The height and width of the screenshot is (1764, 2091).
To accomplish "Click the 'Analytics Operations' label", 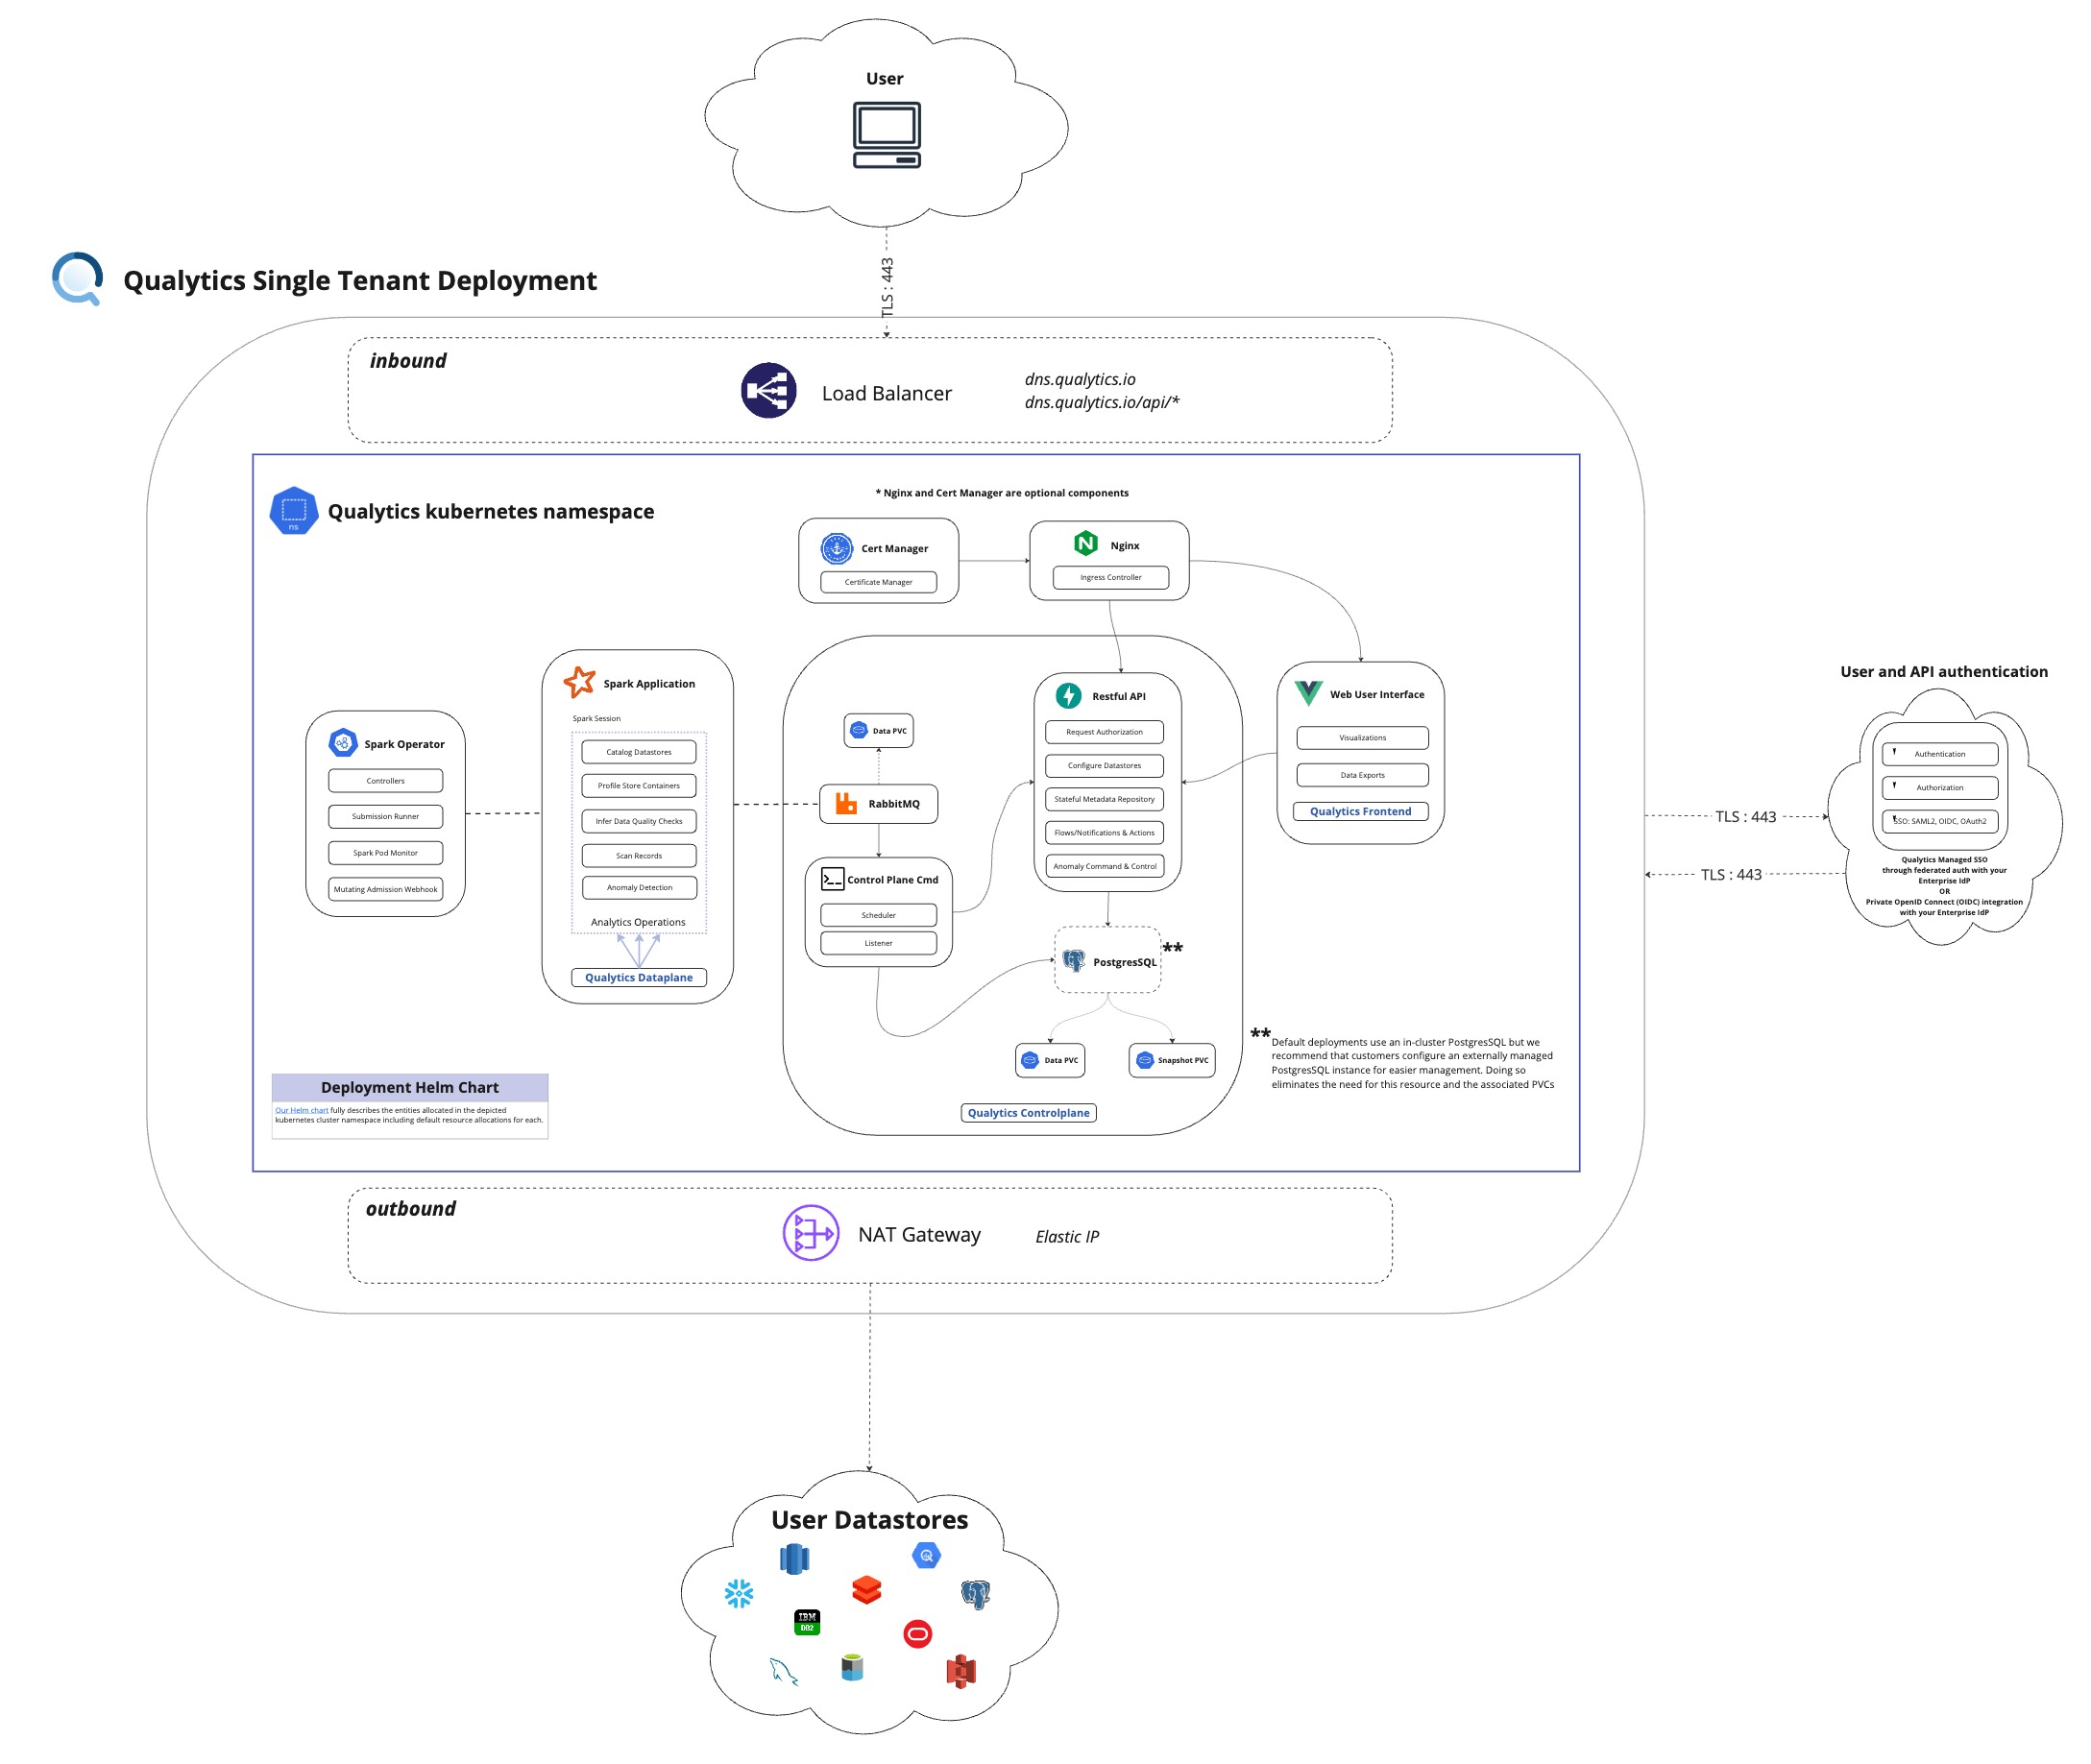I will [638, 922].
